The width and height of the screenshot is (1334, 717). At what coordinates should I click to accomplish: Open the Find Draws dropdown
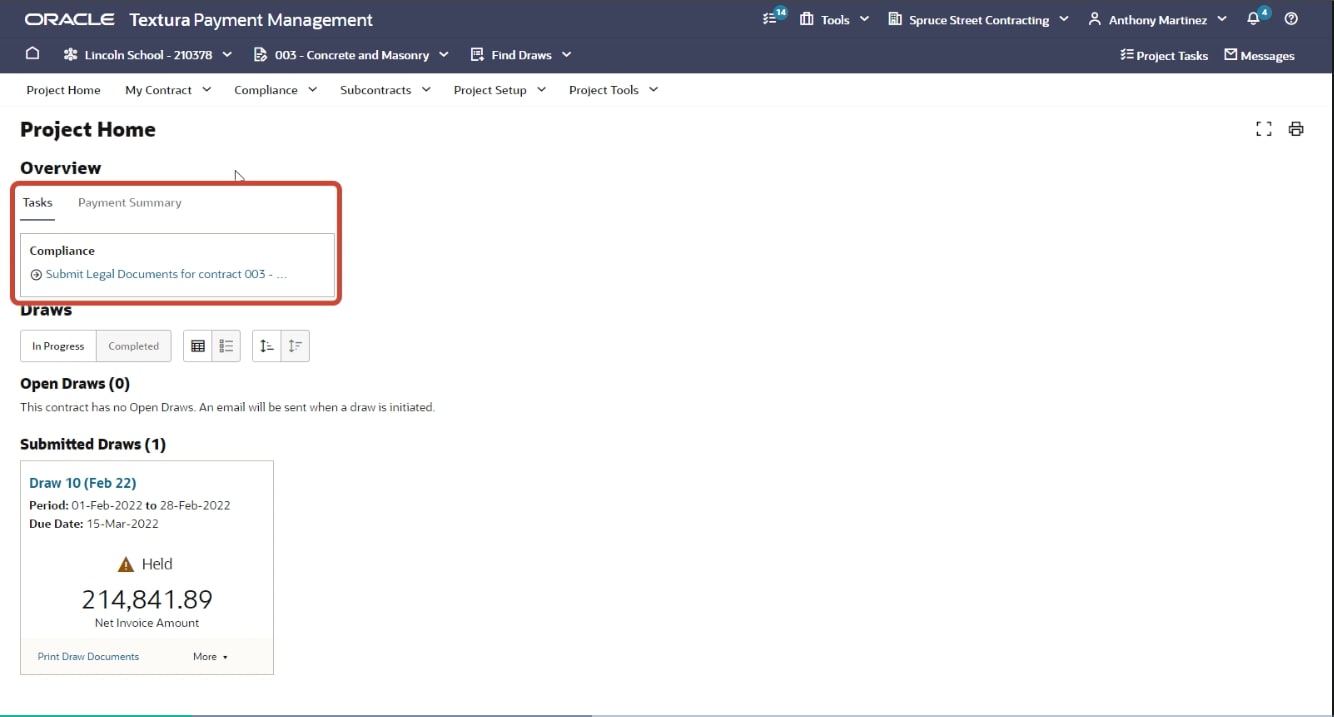520,55
